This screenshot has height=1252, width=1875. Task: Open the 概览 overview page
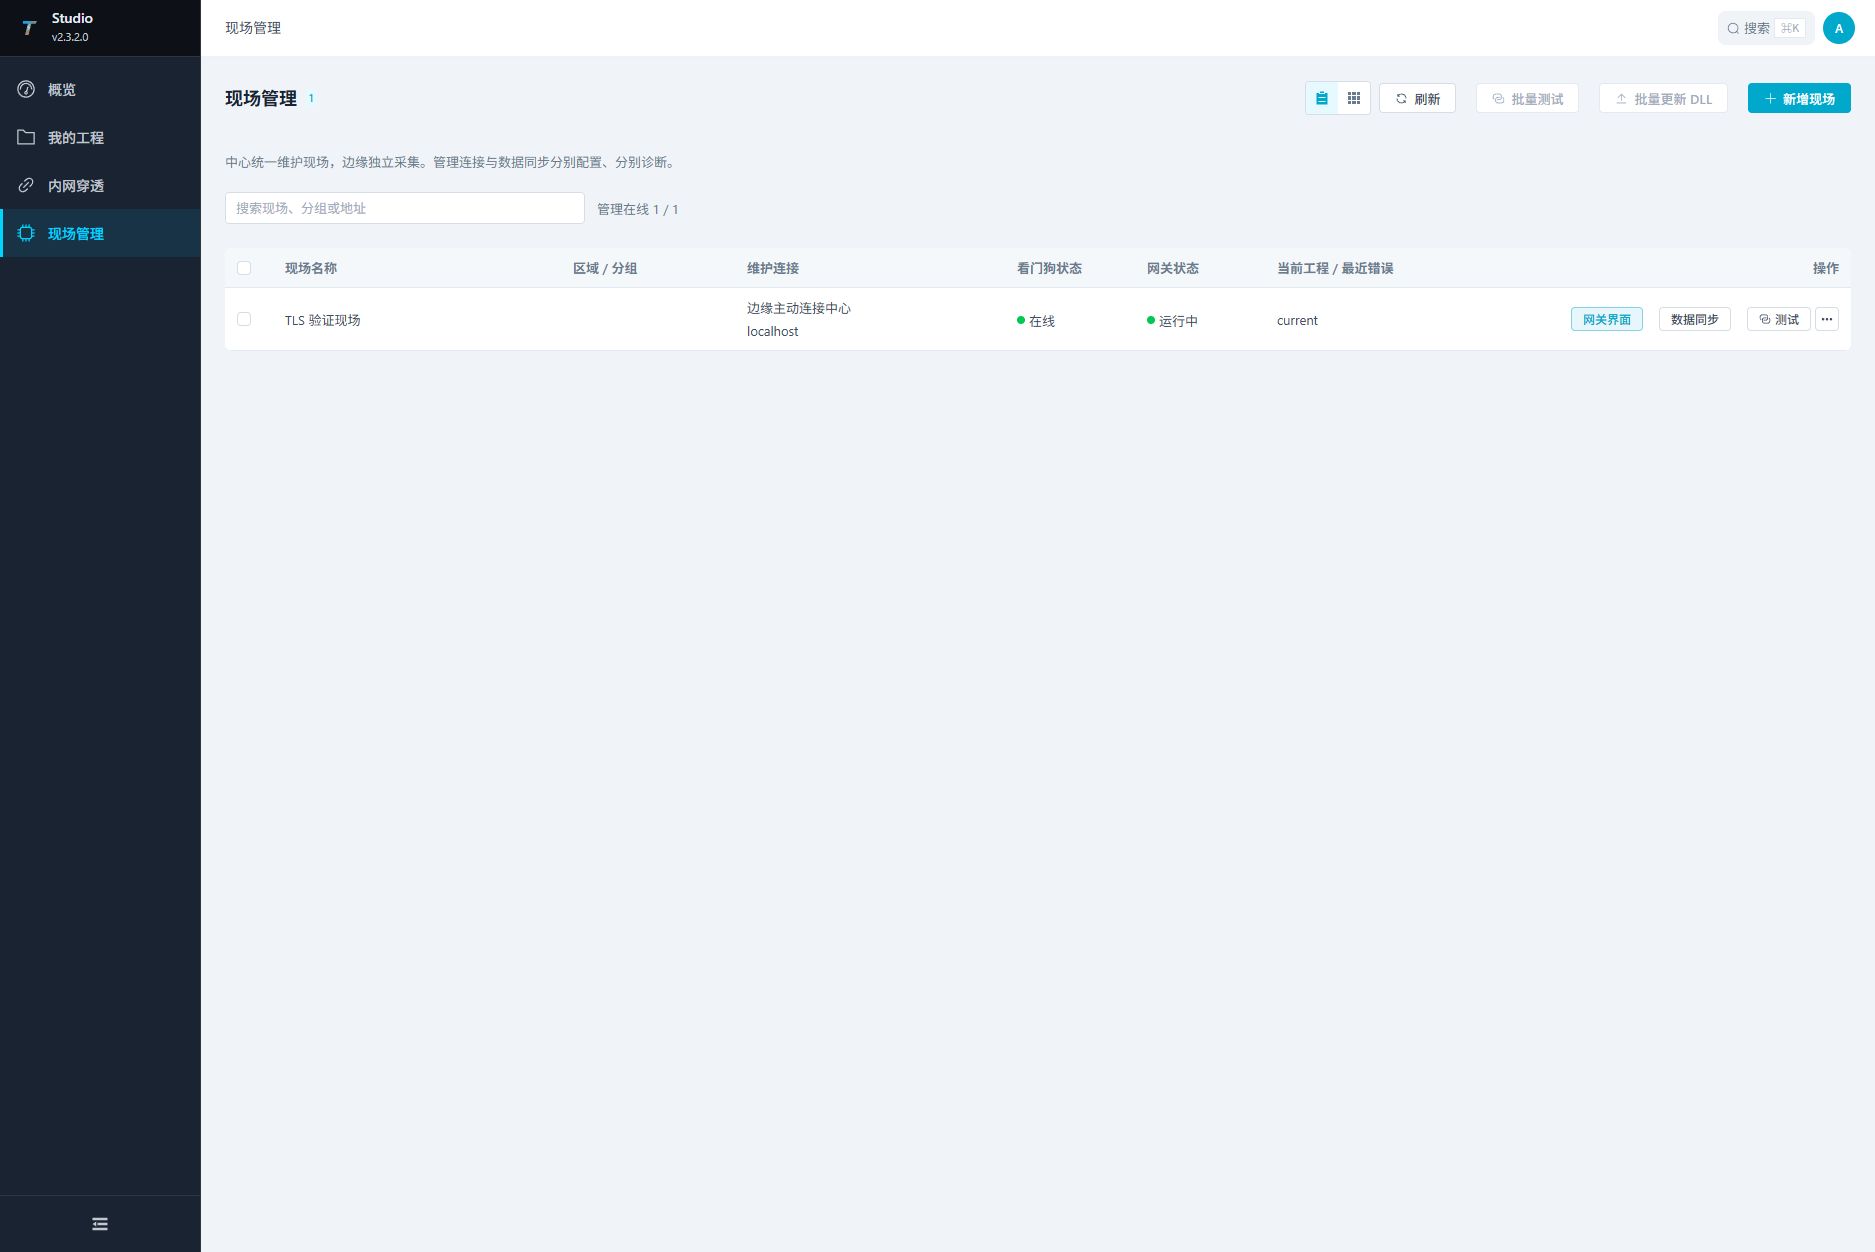[x=100, y=89]
